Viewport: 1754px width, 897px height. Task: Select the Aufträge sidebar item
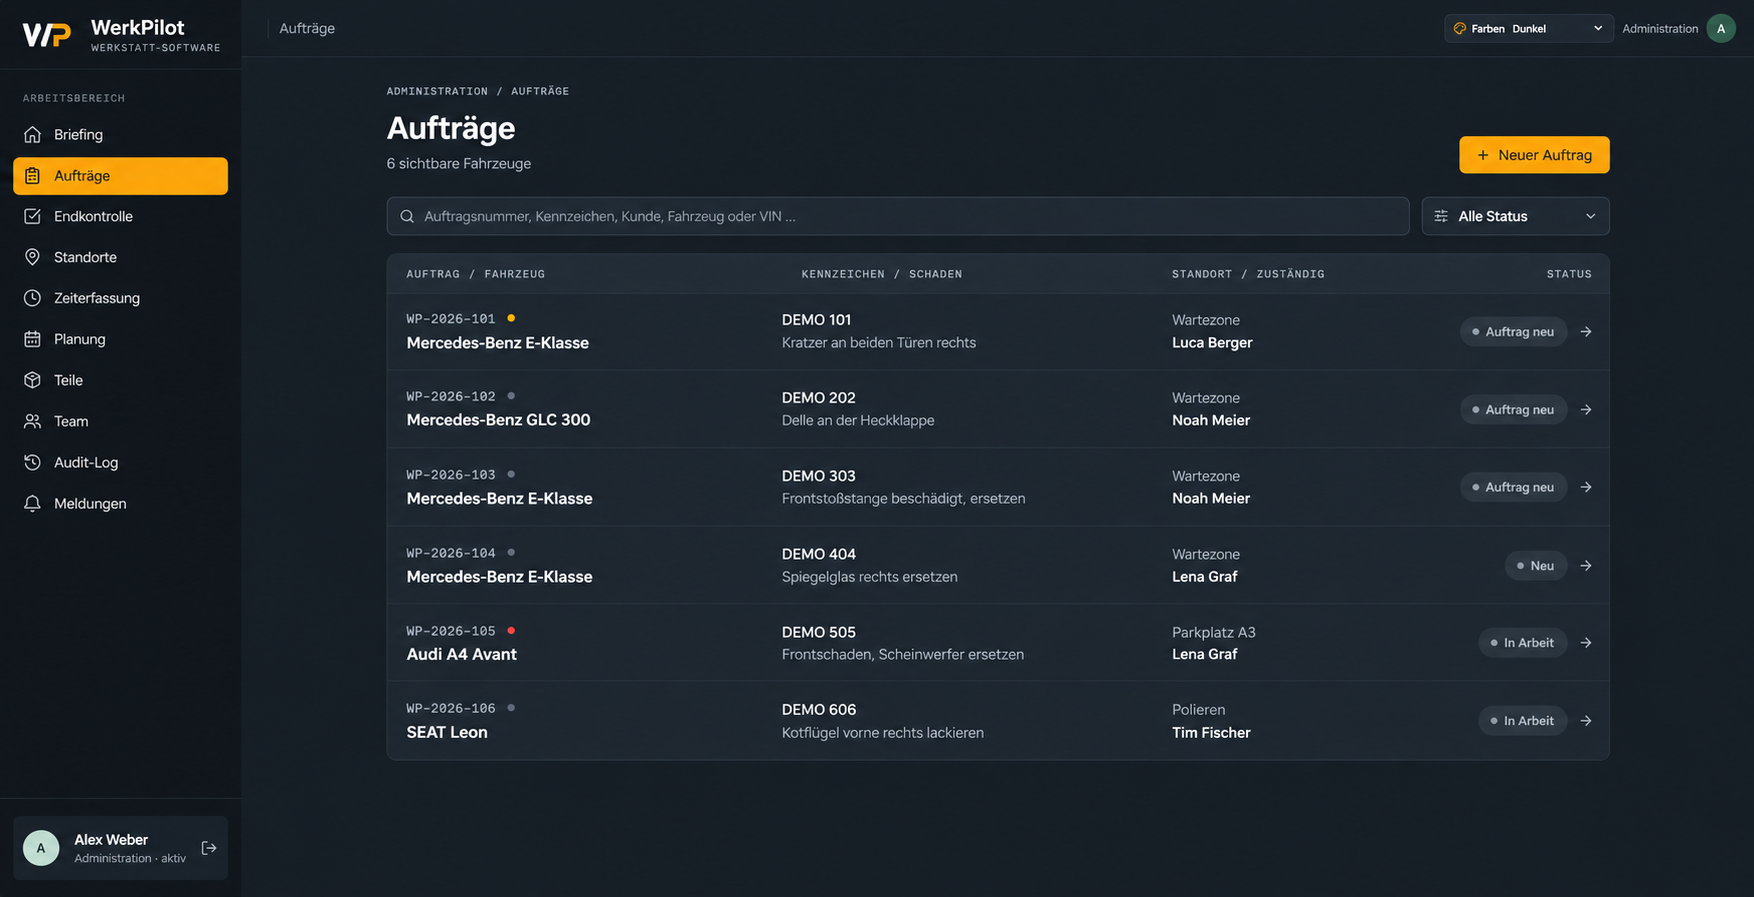pos(120,176)
